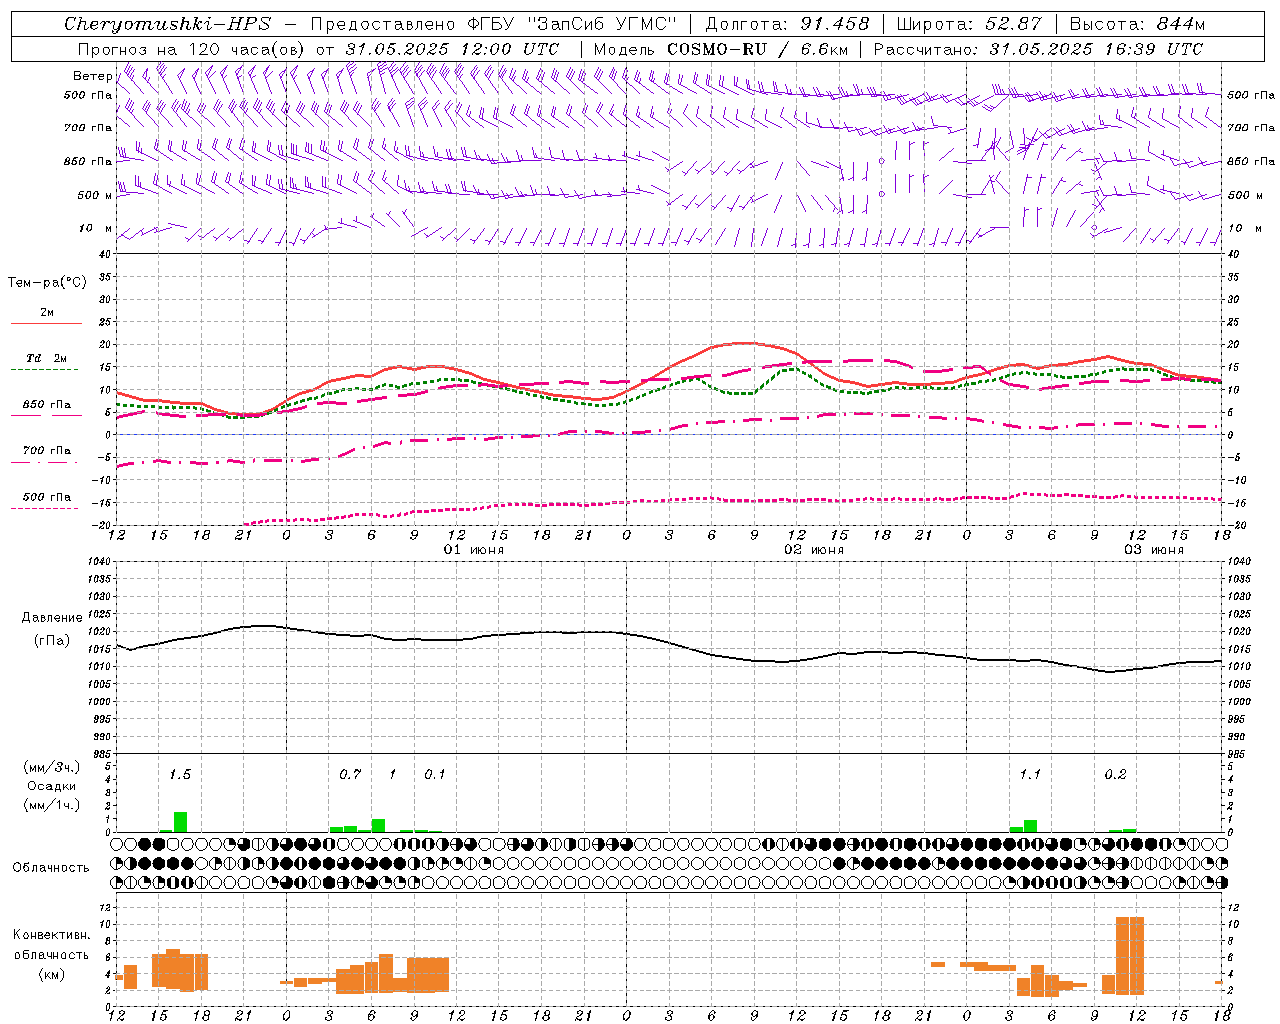Click the 850 гПа temperature legend entry

pyautogui.click(x=46, y=405)
